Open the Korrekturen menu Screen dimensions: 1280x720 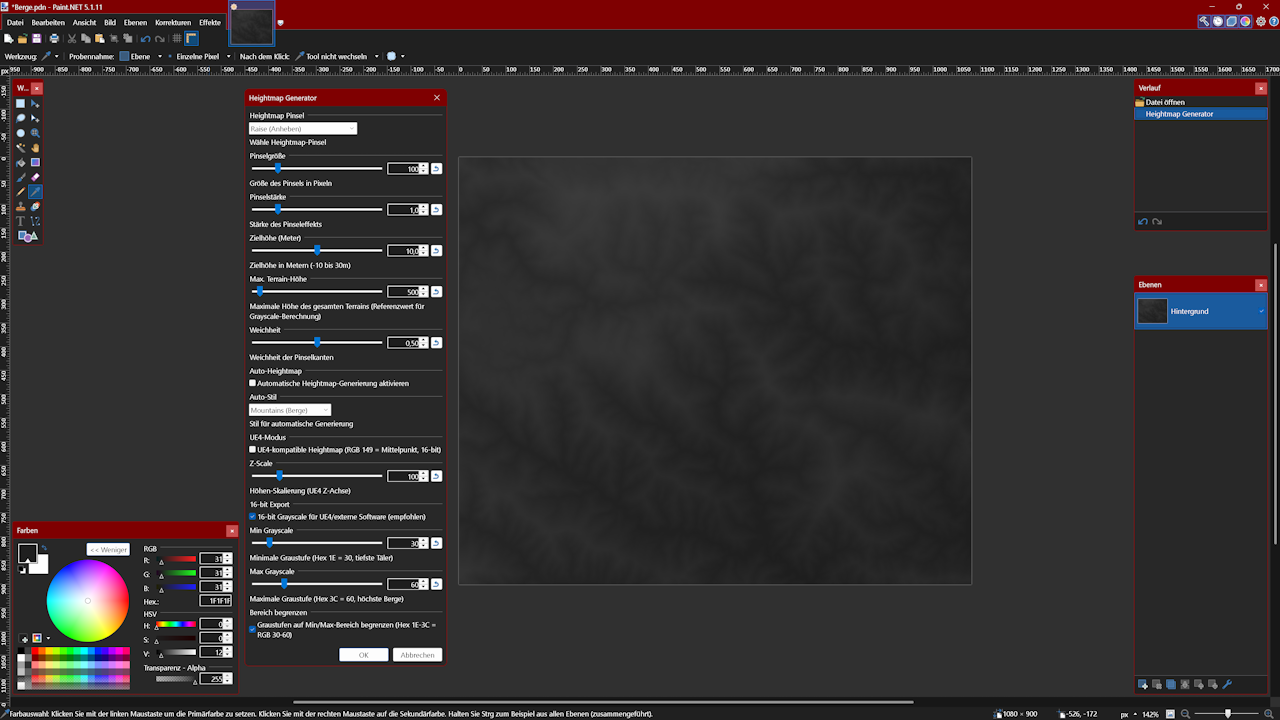pyautogui.click(x=173, y=22)
